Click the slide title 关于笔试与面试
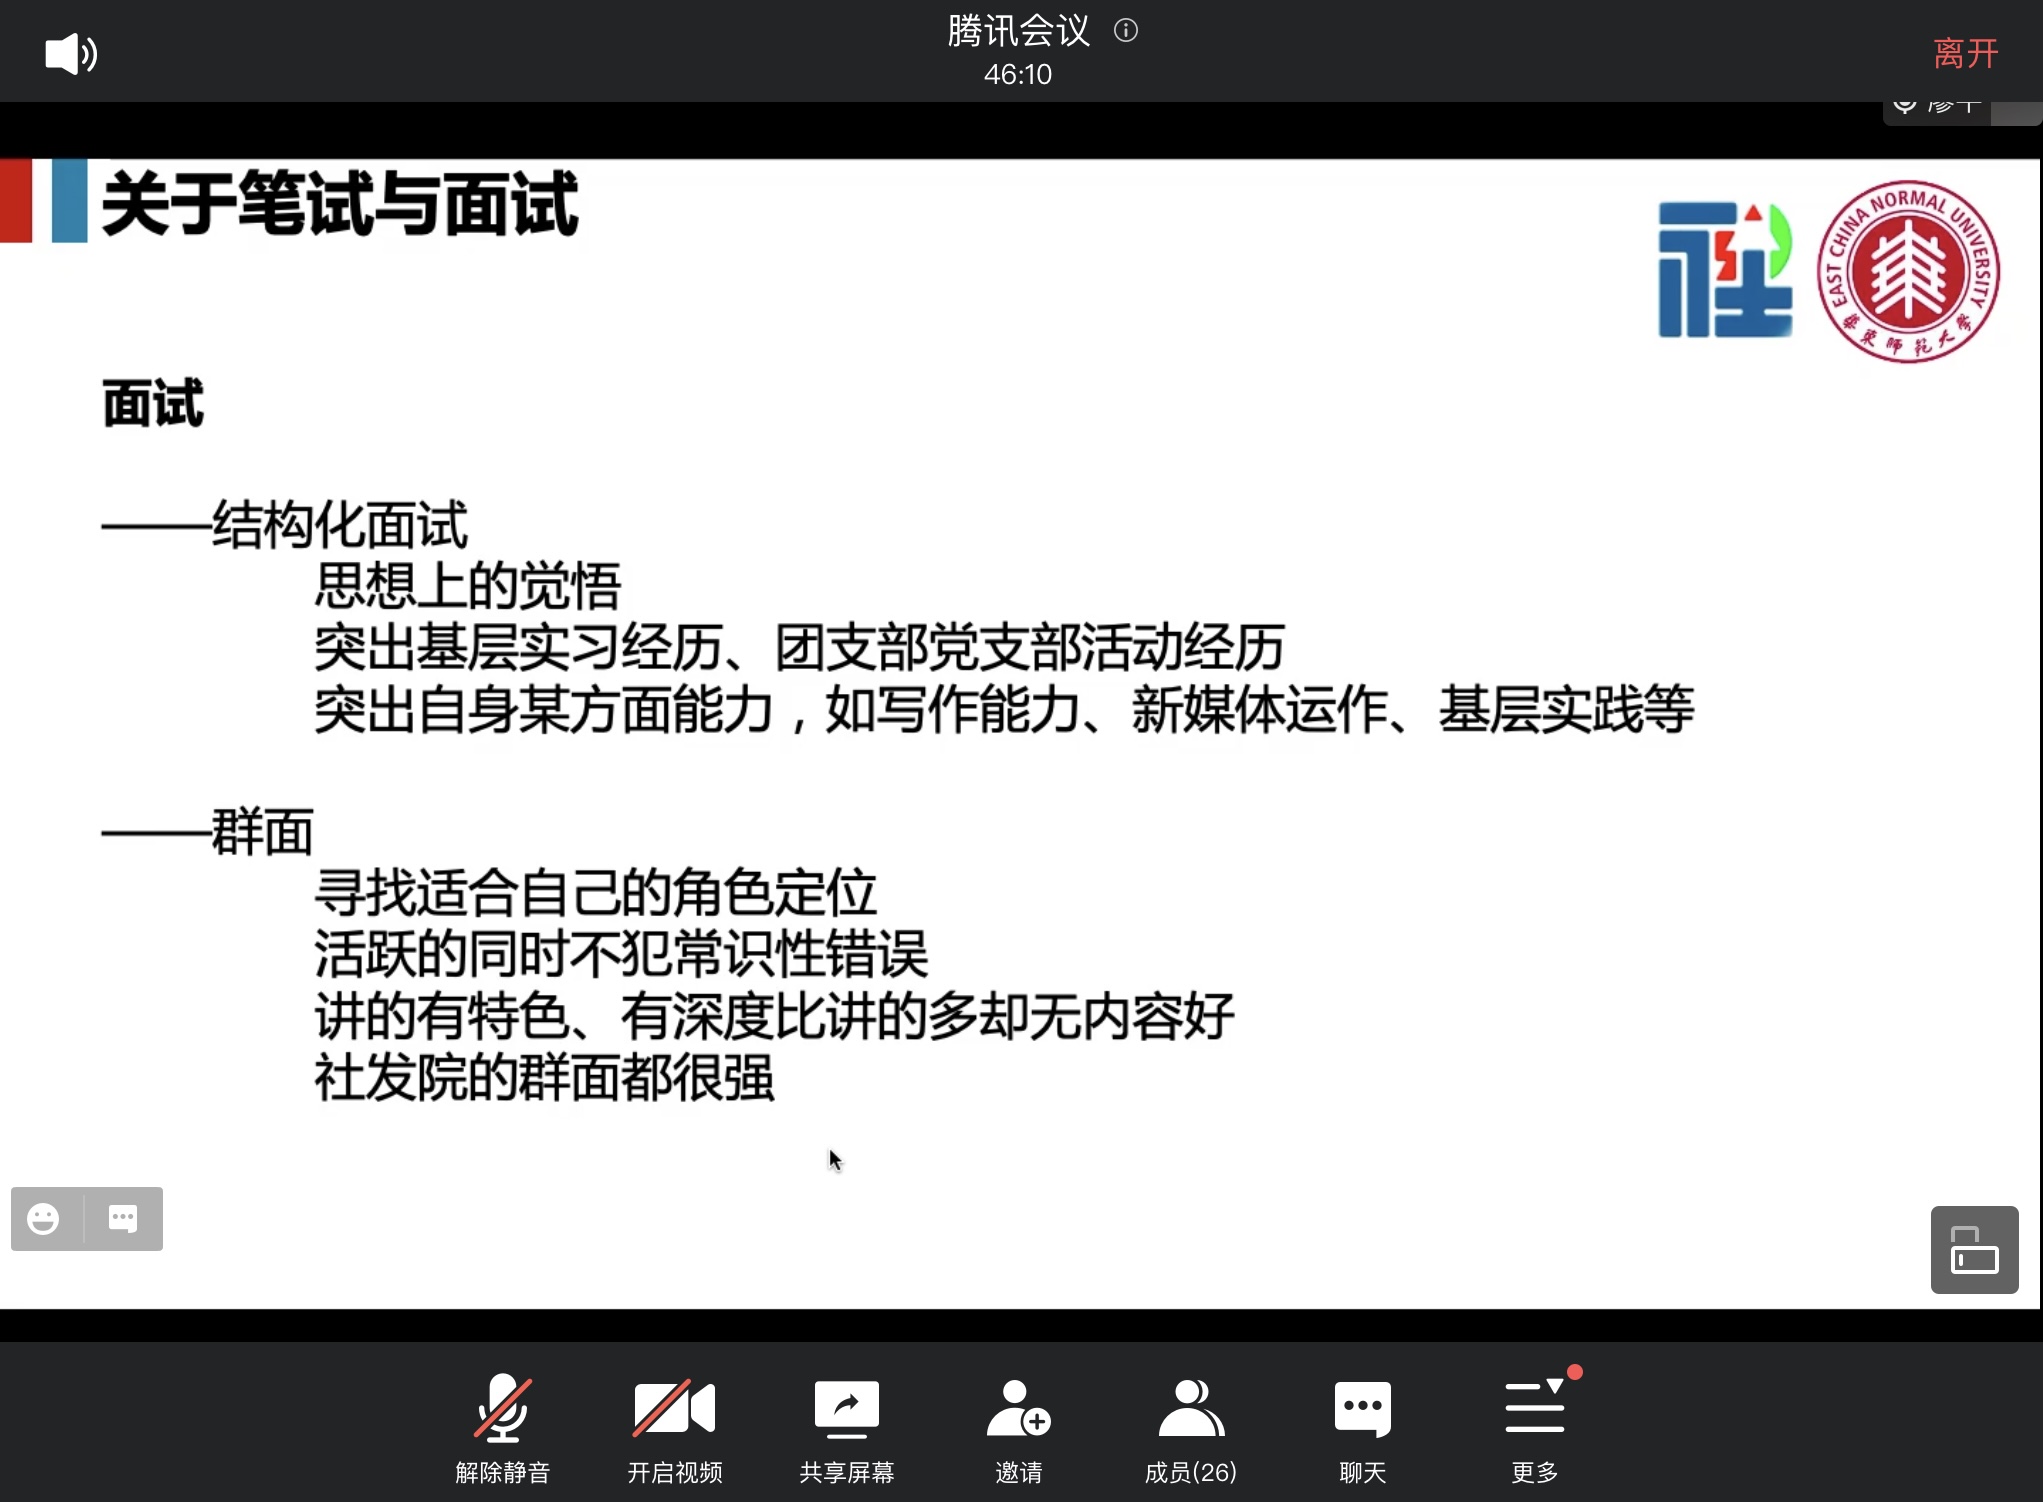Screen dimensions: 2043x1502 pyautogui.click(x=341, y=204)
